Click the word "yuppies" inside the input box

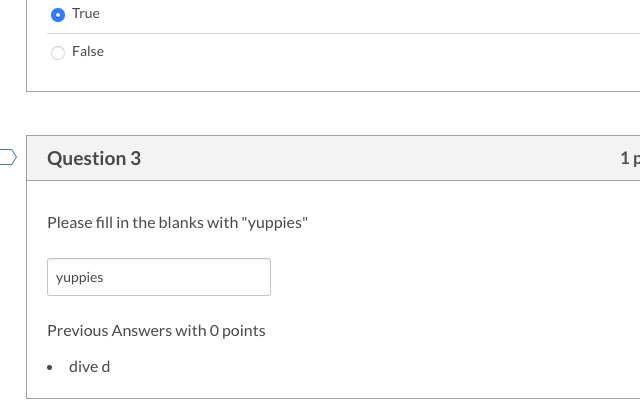[x=80, y=278]
